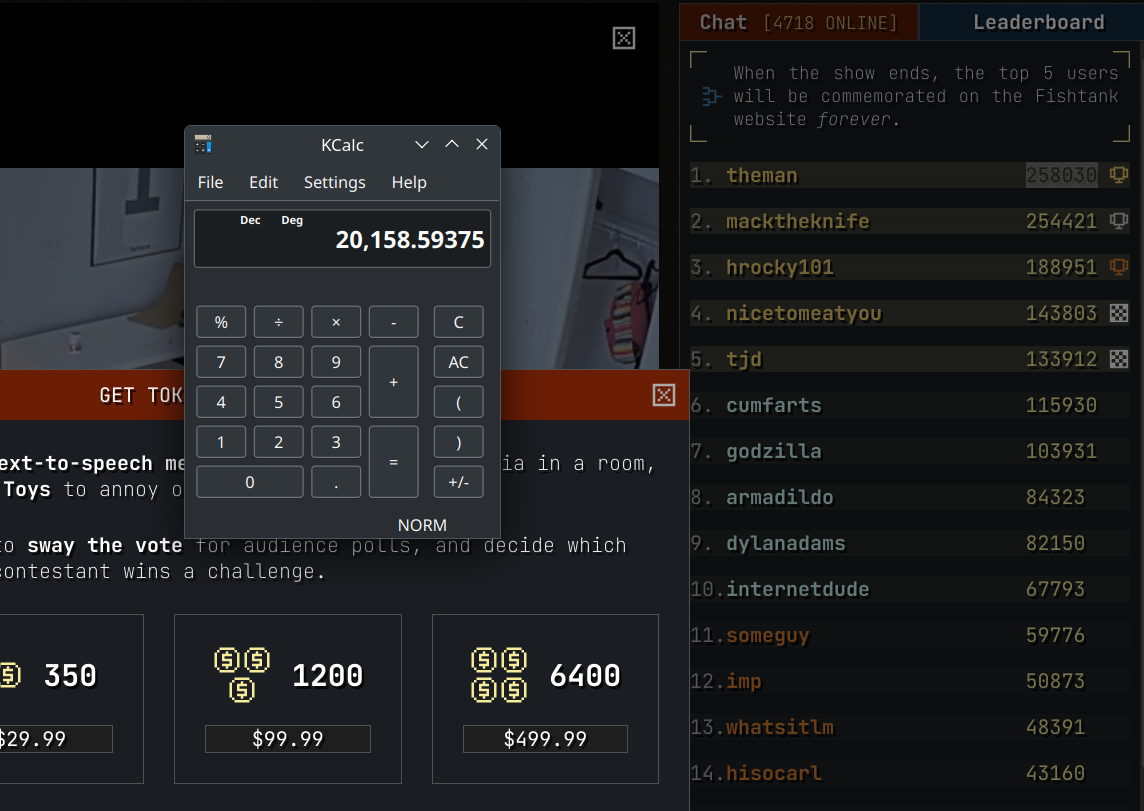Click tjd's checkered badge icon

coord(1118,359)
